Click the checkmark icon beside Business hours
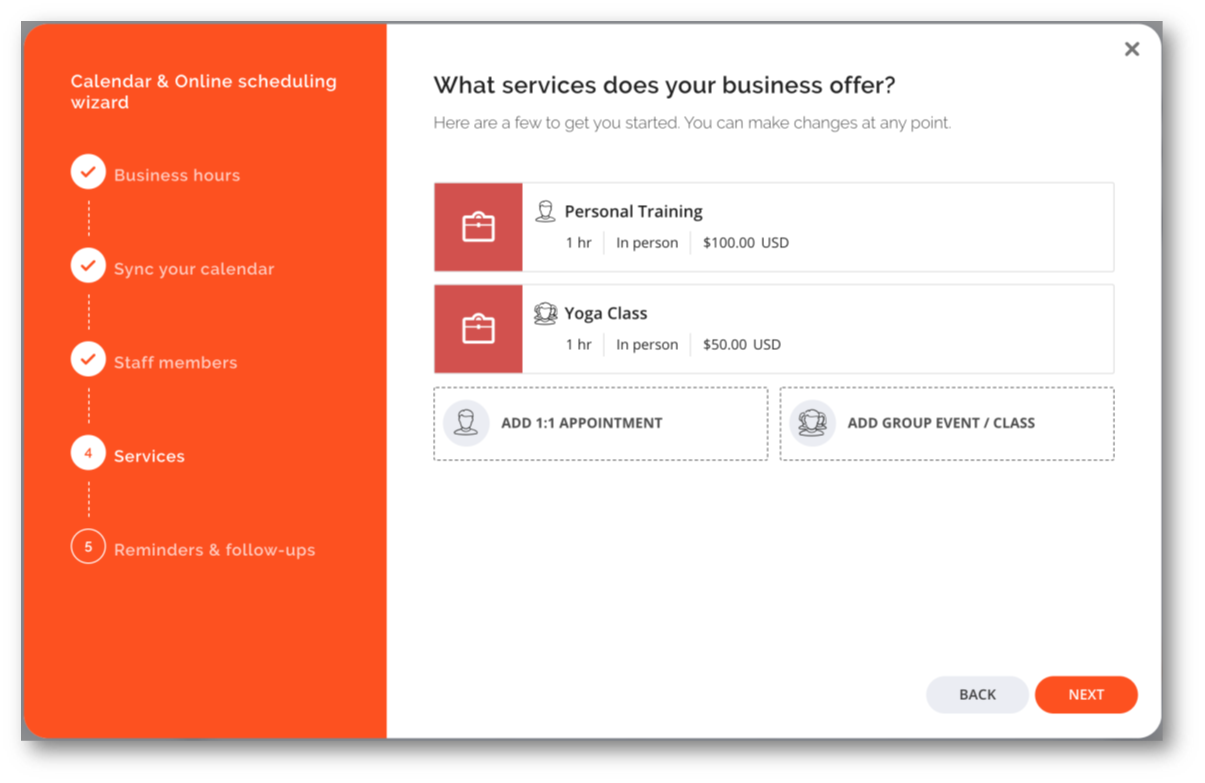1205x783 pixels. click(88, 172)
